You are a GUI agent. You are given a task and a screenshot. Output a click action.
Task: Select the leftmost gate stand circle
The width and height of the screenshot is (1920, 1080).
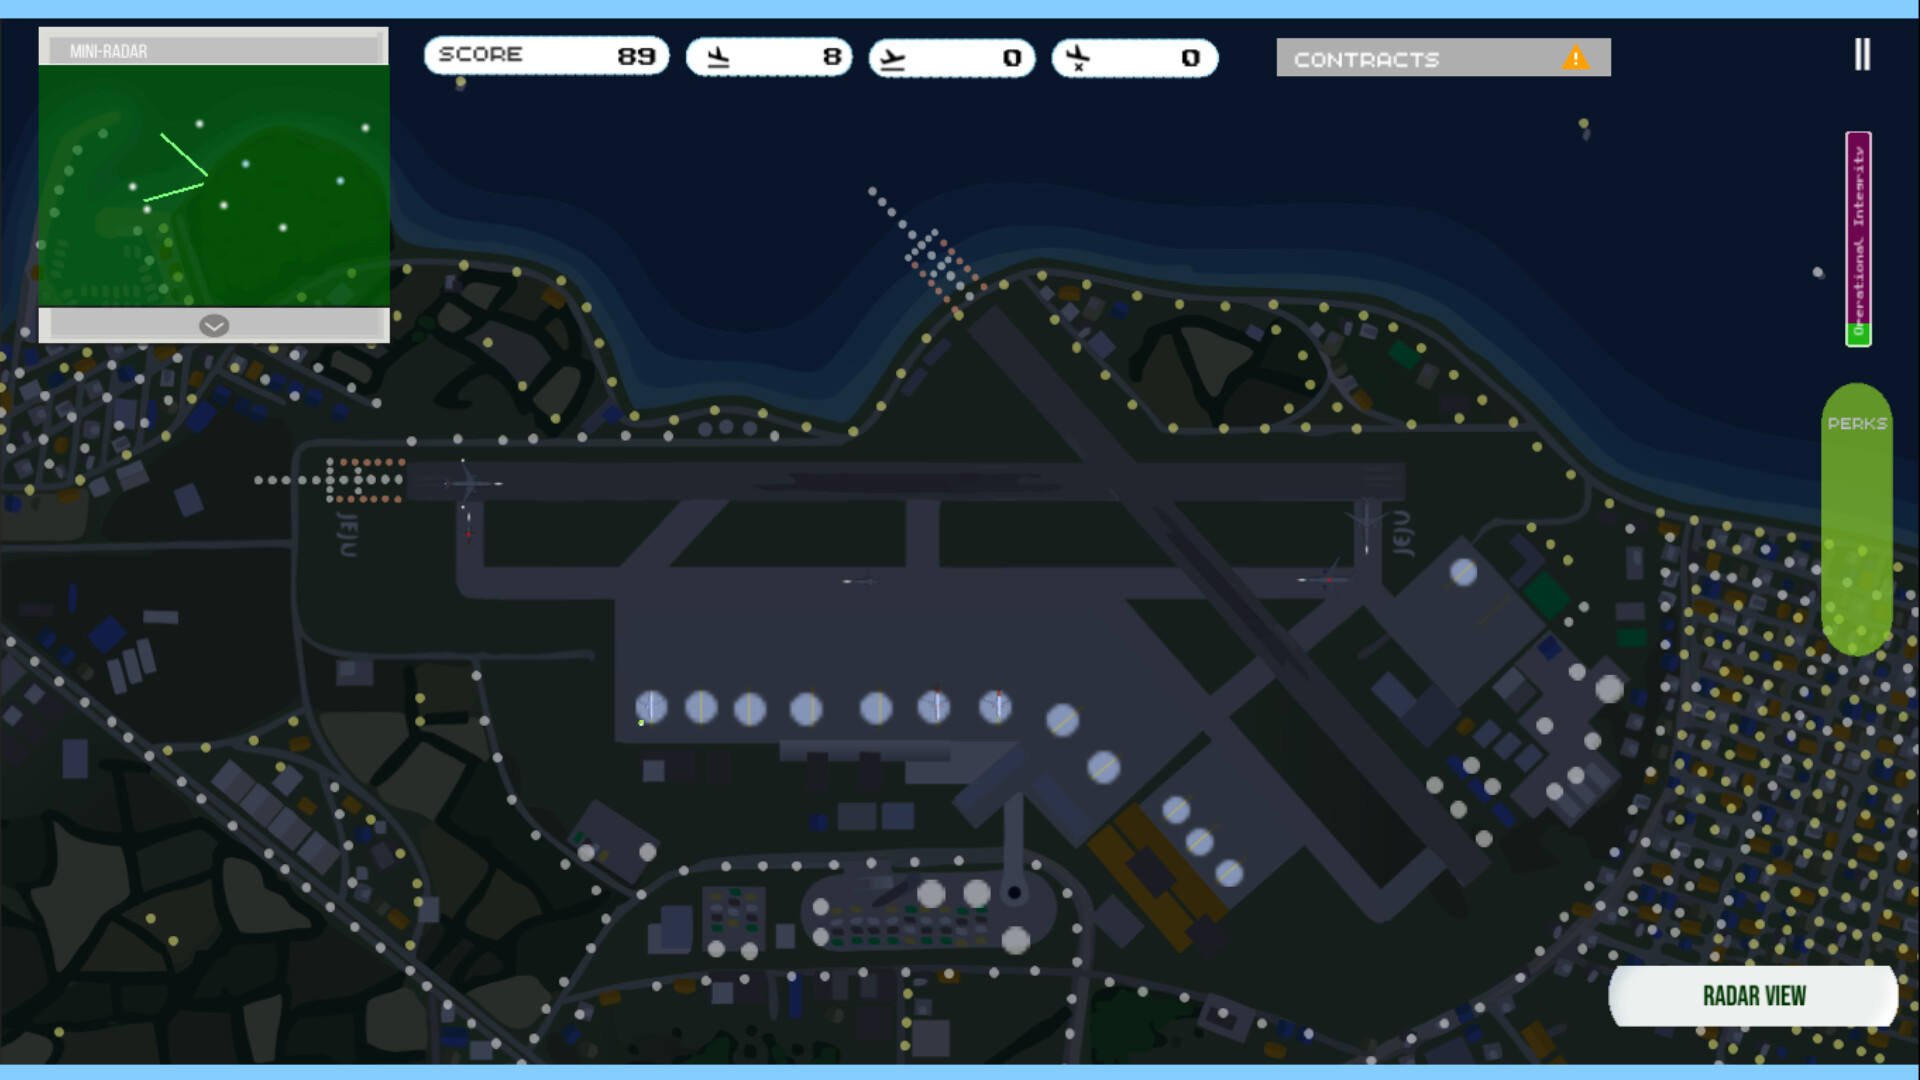(x=651, y=706)
